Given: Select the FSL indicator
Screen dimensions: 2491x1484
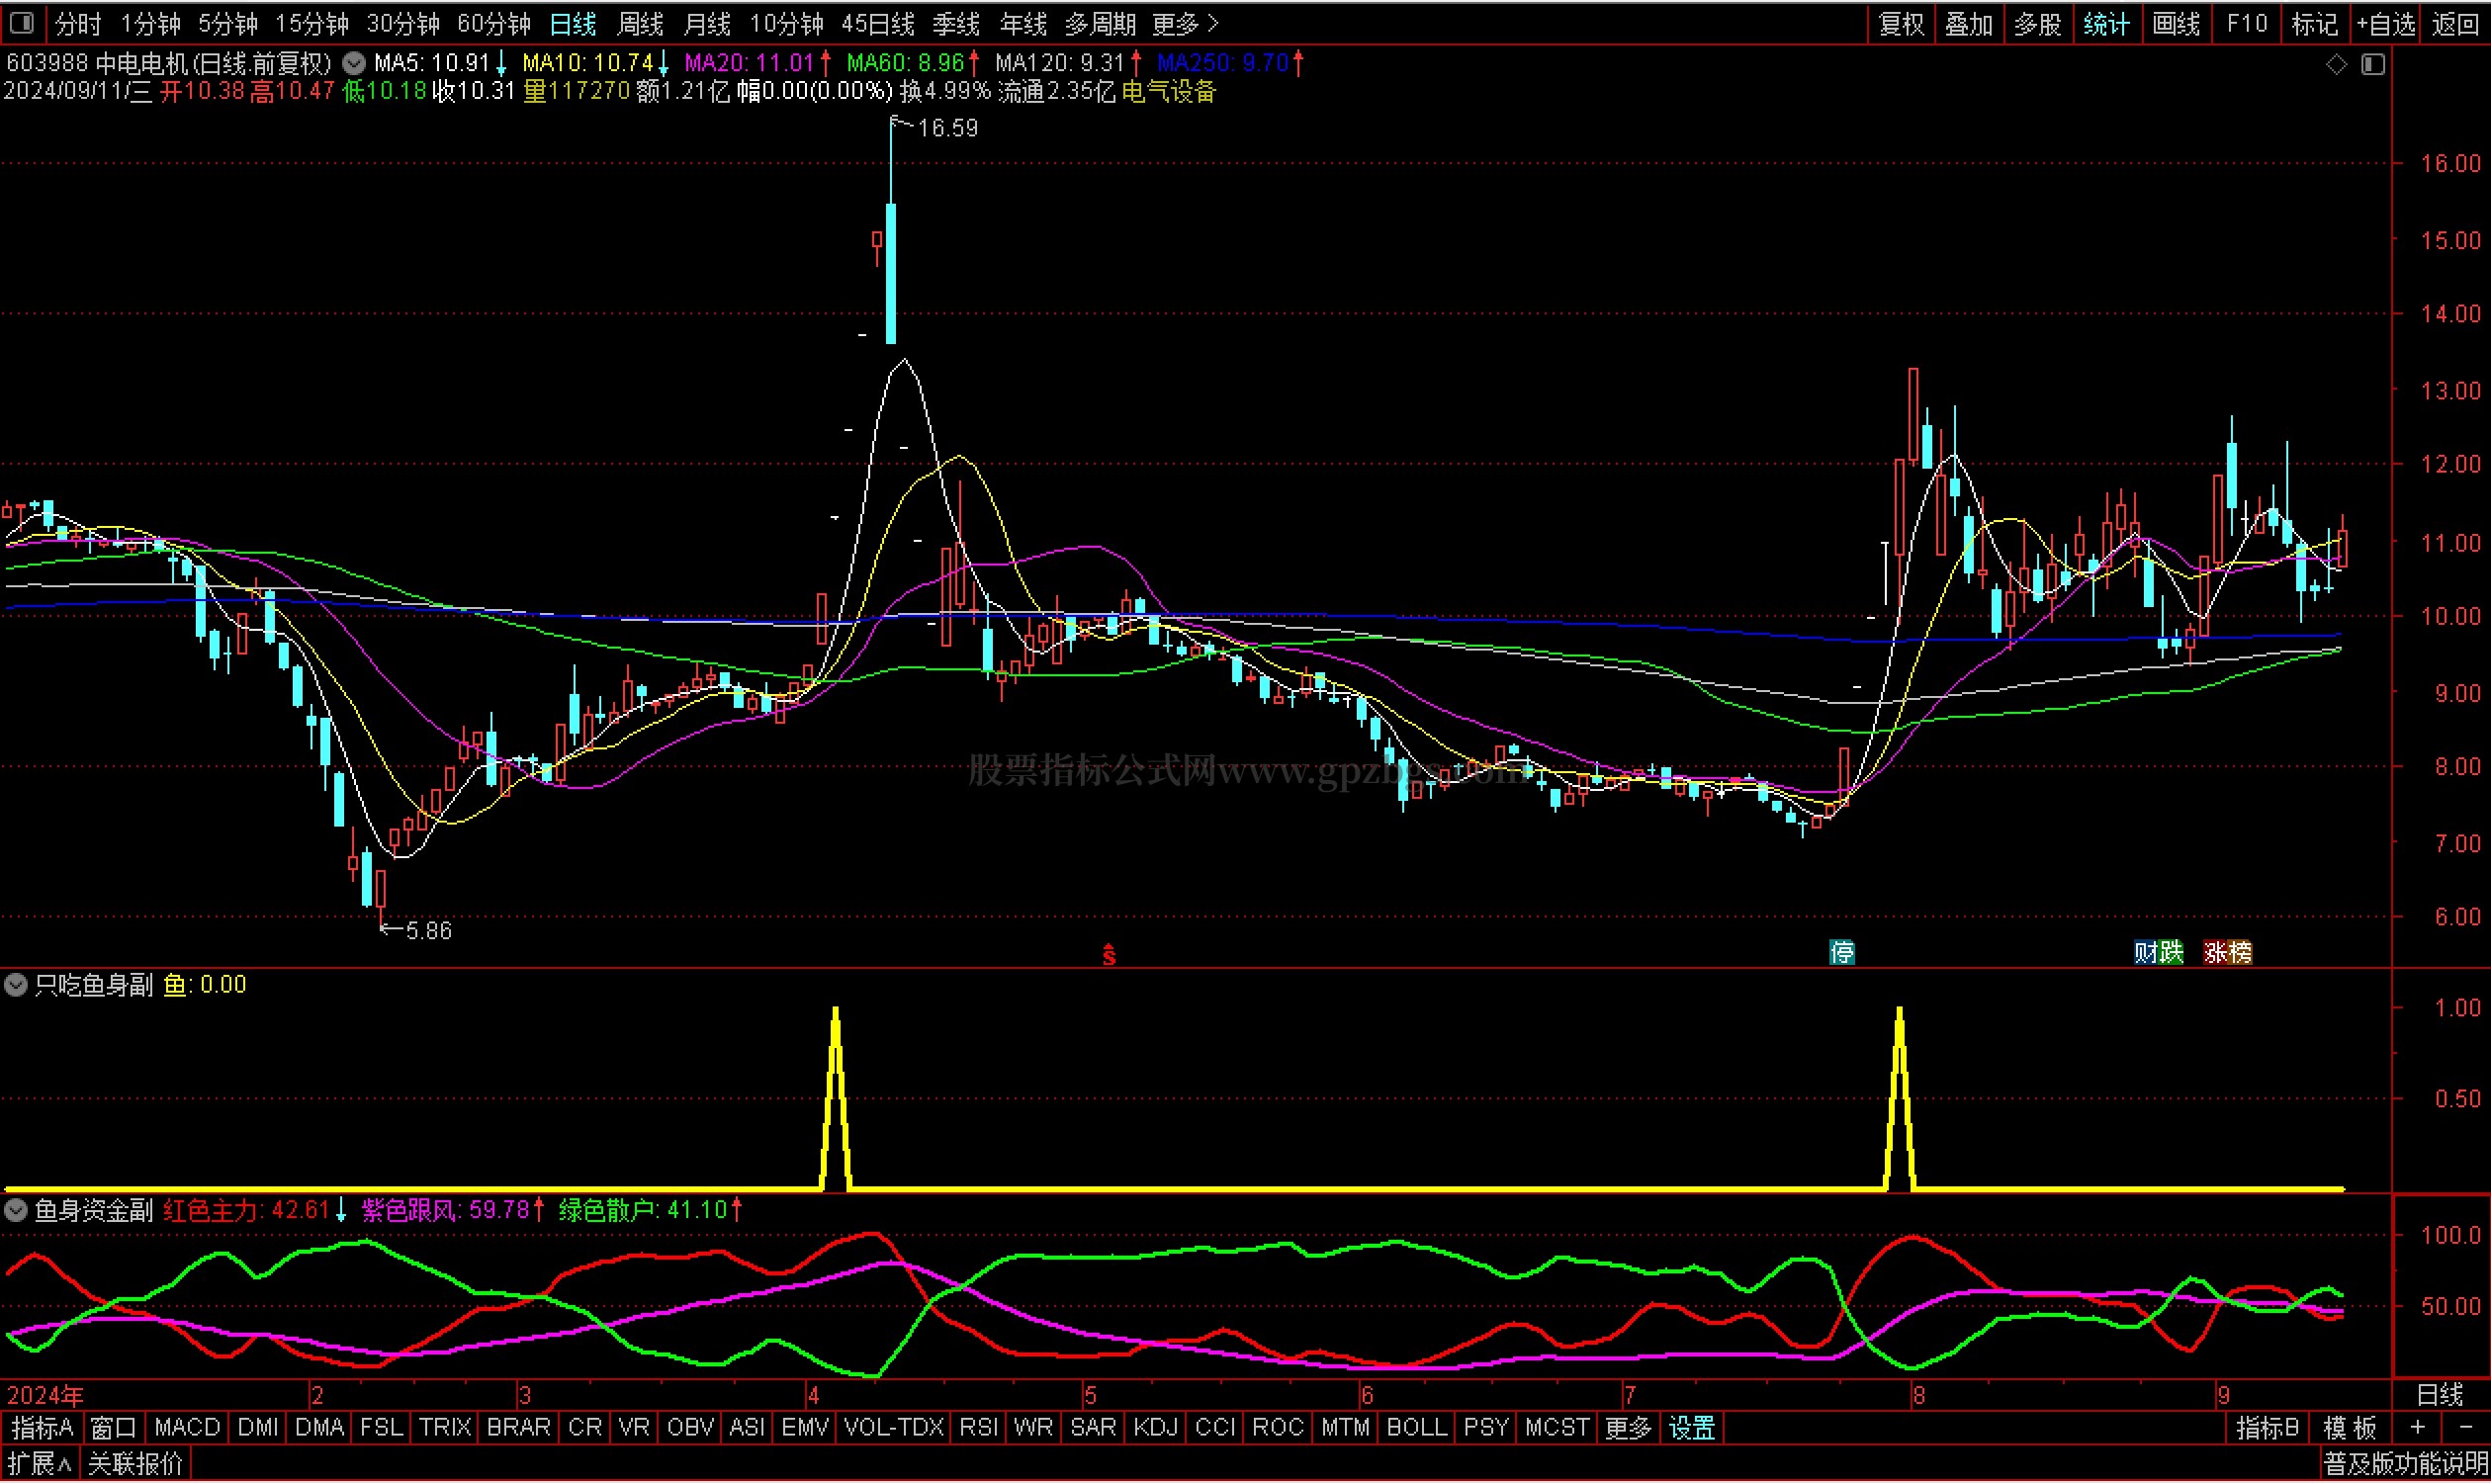Looking at the screenshot, I should [381, 1430].
